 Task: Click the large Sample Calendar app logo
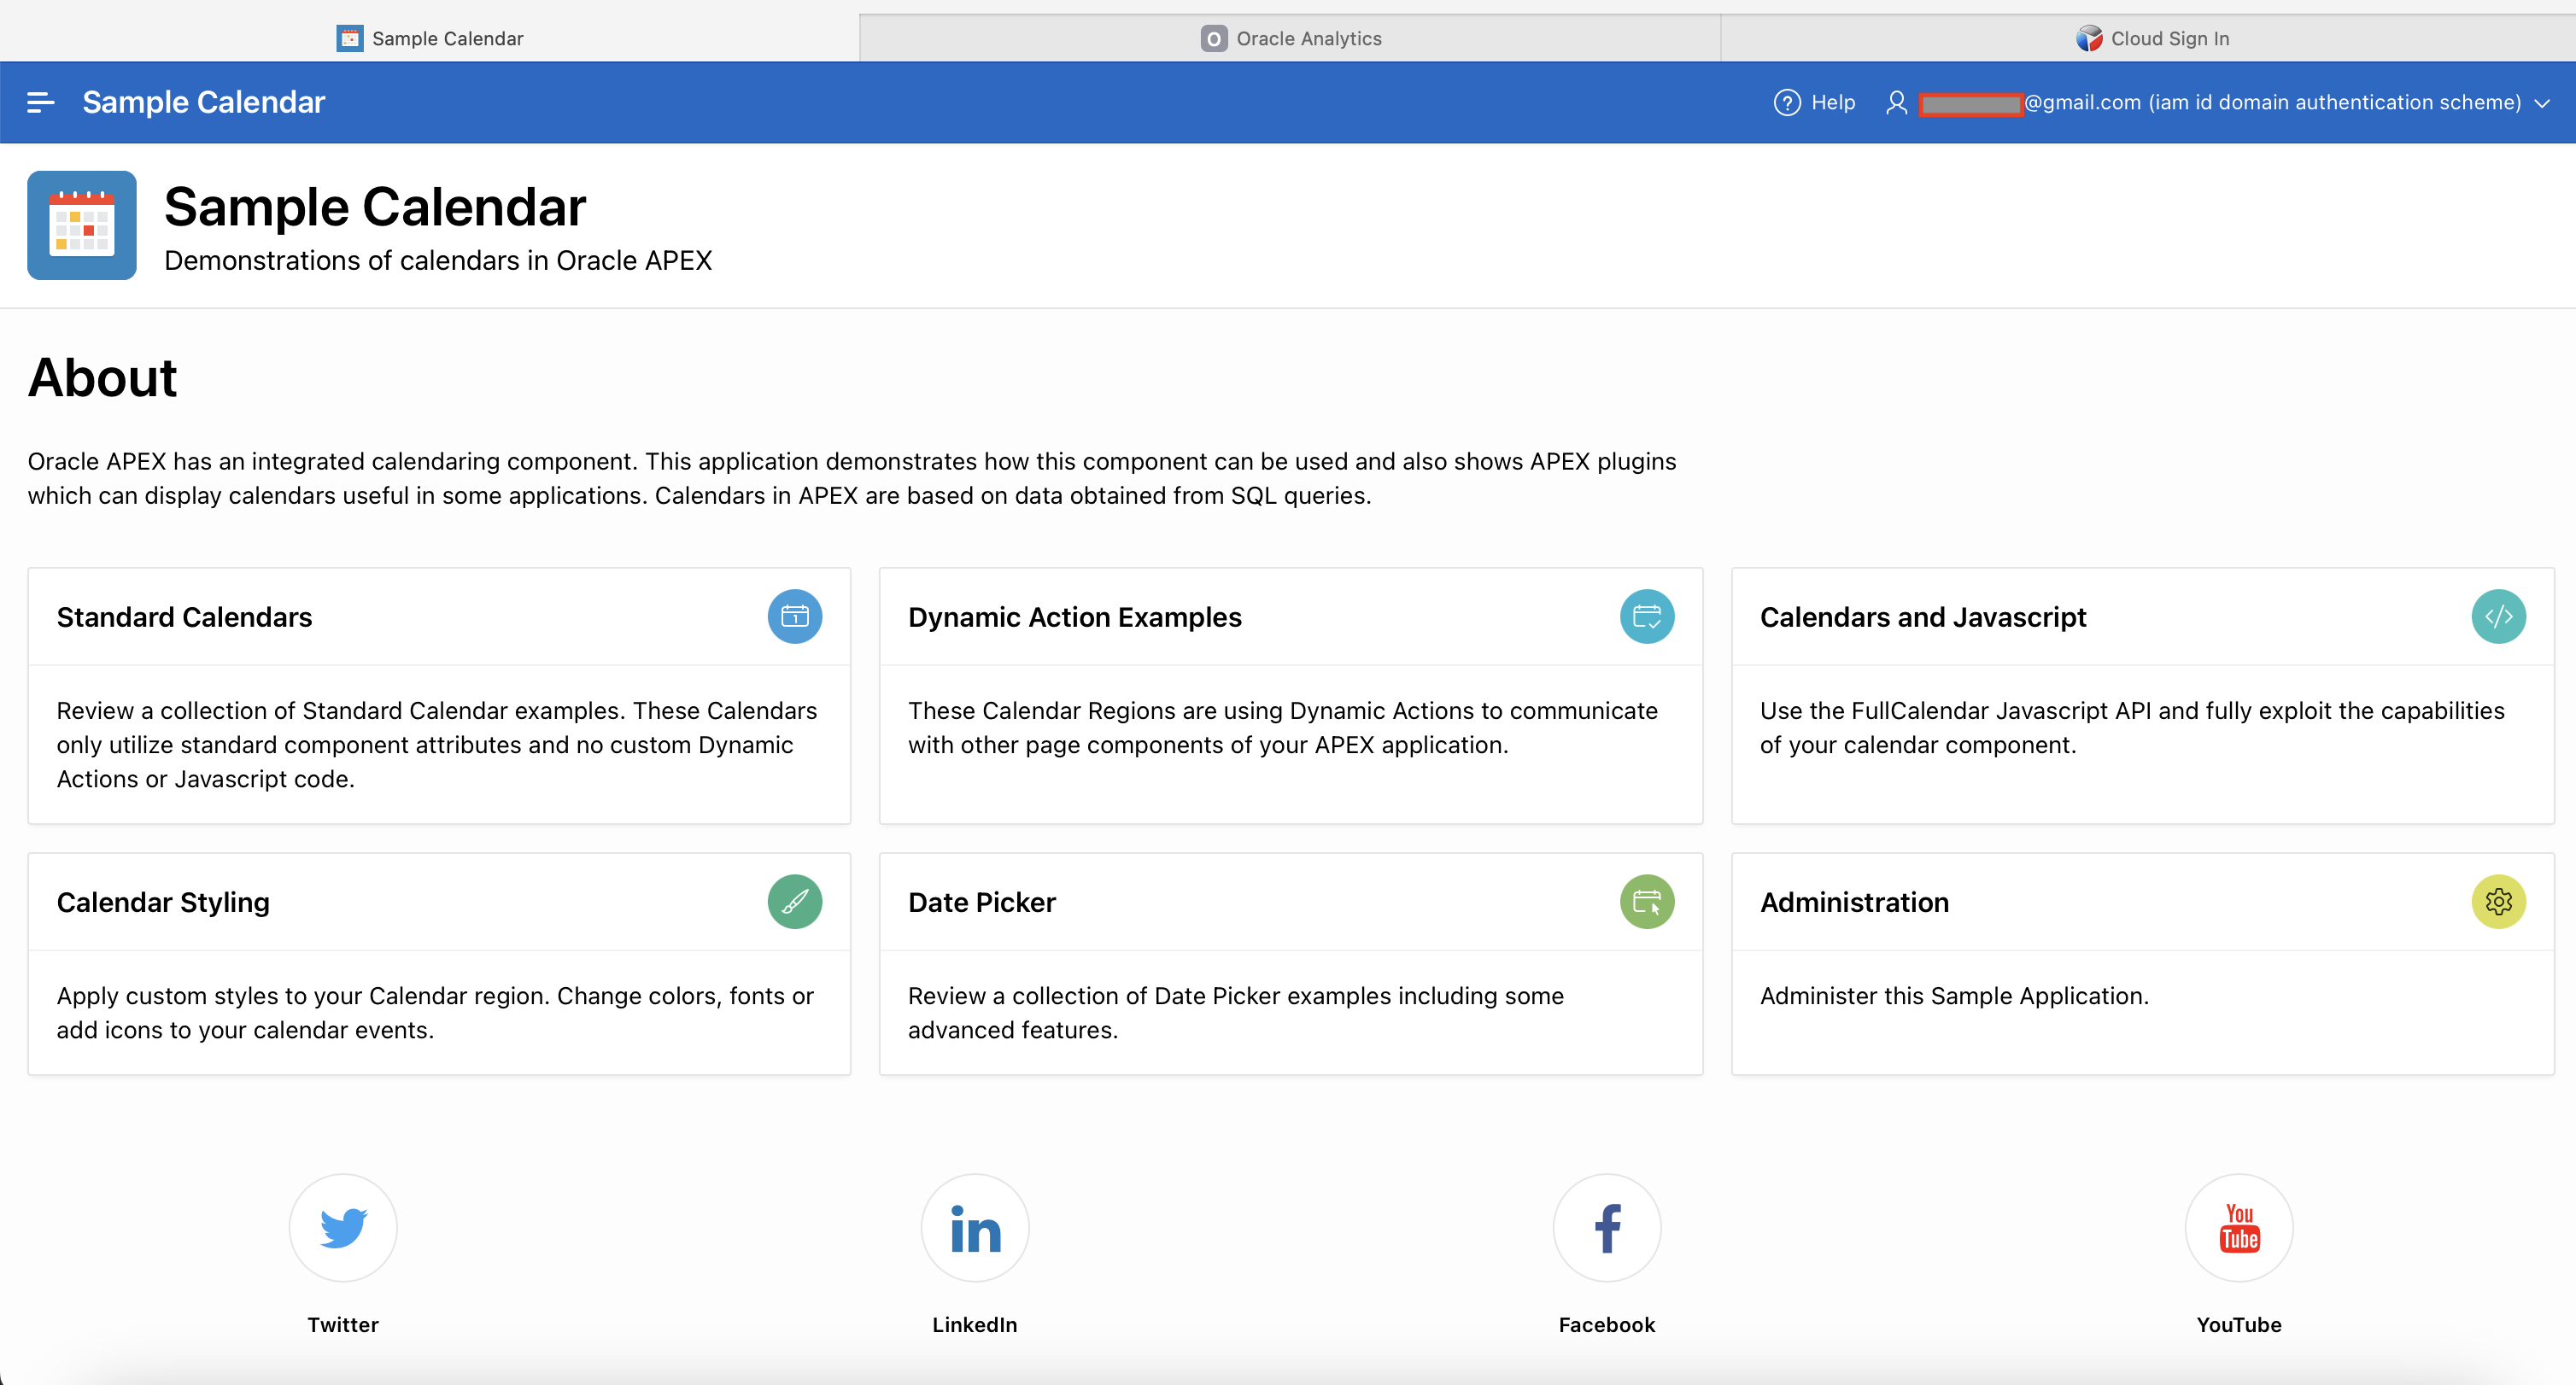(x=82, y=225)
